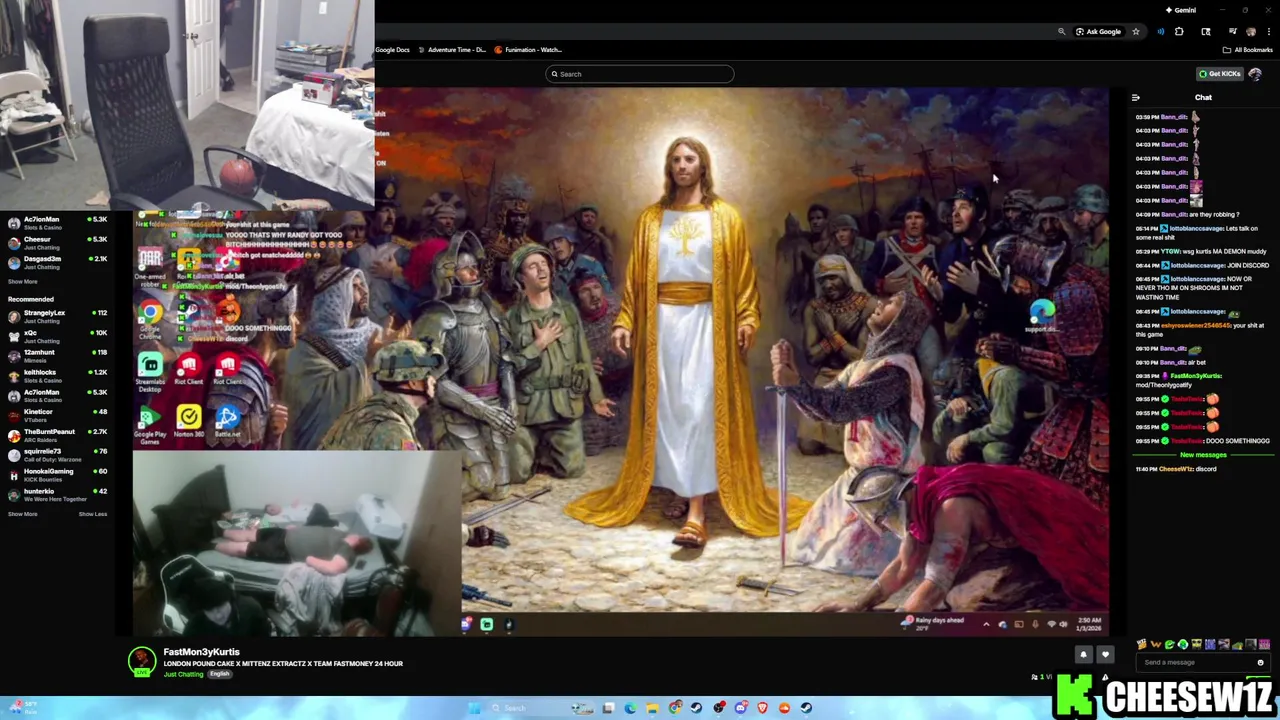Open File Explorer from taskbar

click(x=652, y=708)
